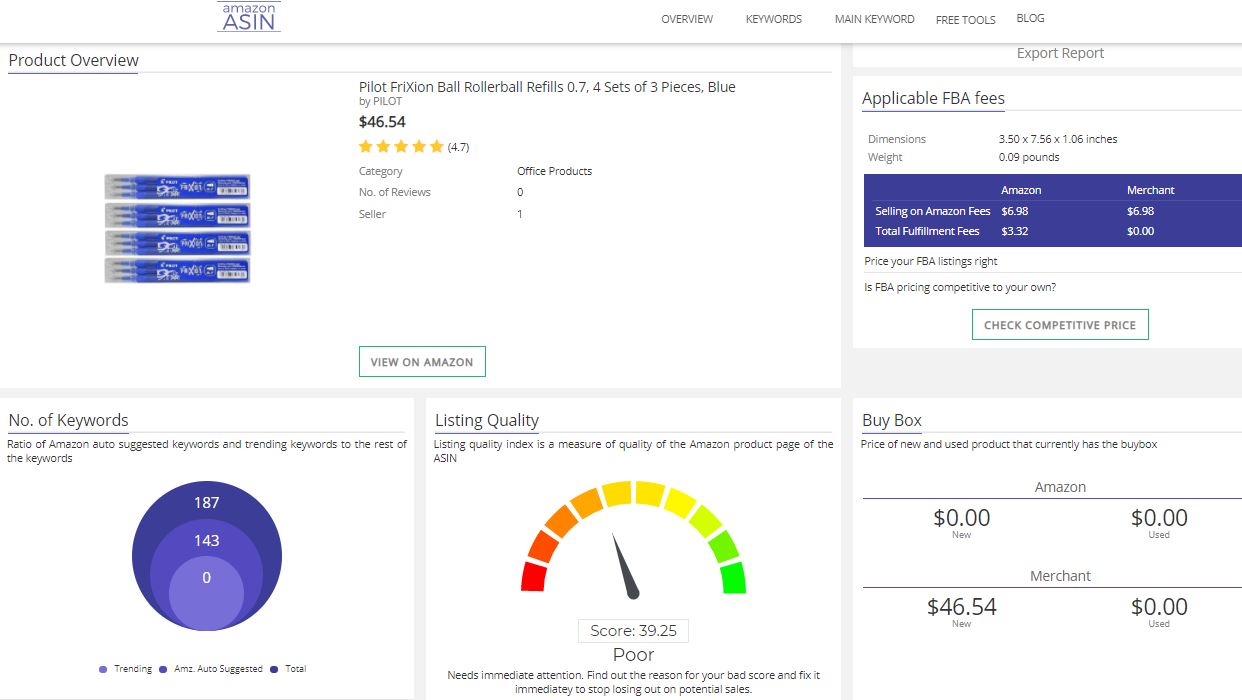Click the Office Products category value
Viewport: 1242px width, 700px height.
tap(554, 171)
